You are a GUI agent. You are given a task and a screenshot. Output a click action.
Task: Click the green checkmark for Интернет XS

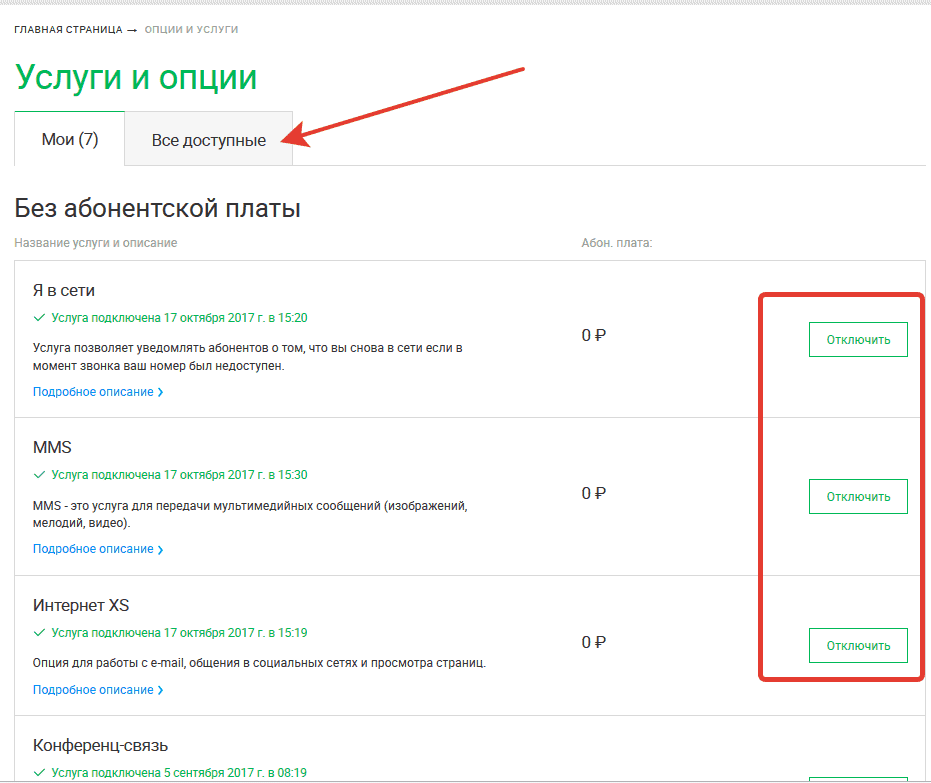click(39, 633)
